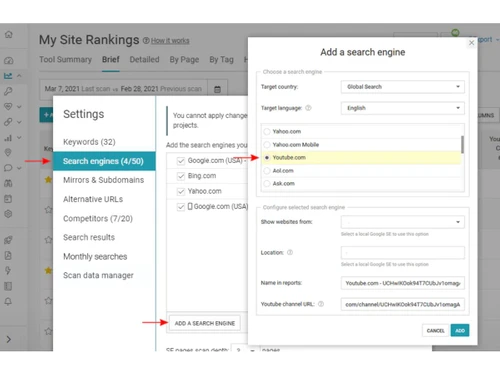Click the ADD A SEARCH ENGINE button
This screenshot has height=375, width=500.
pyautogui.click(x=205, y=323)
